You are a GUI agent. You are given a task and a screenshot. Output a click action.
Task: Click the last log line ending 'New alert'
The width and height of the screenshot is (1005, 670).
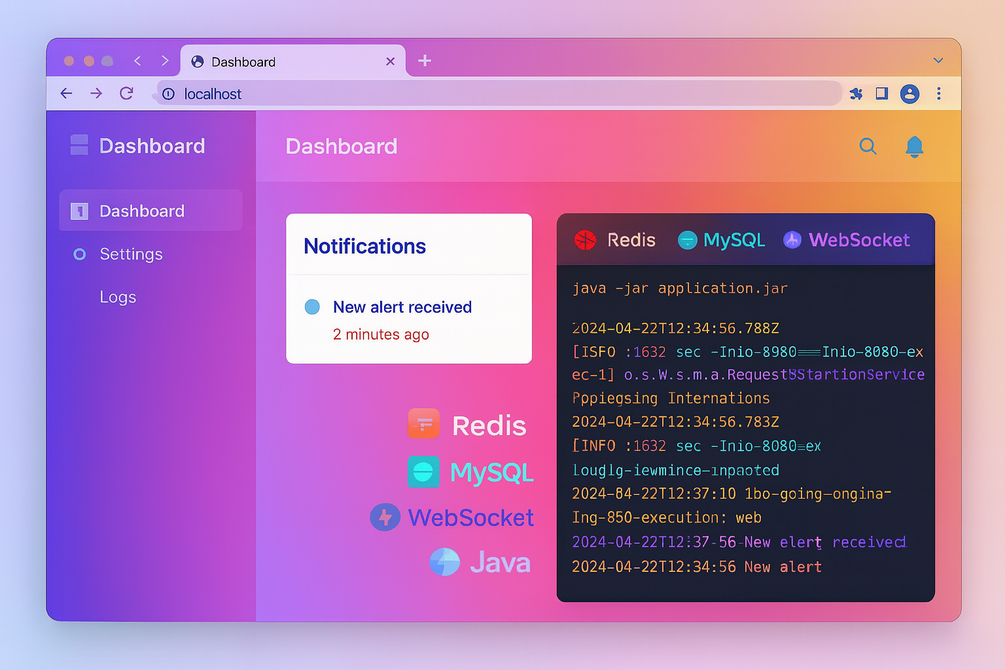click(697, 567)
